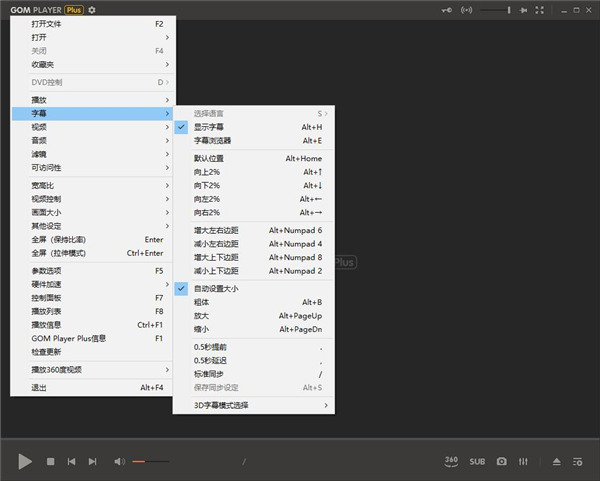Skip to previous track
The image size is (600, 481).
pos(71,462)
